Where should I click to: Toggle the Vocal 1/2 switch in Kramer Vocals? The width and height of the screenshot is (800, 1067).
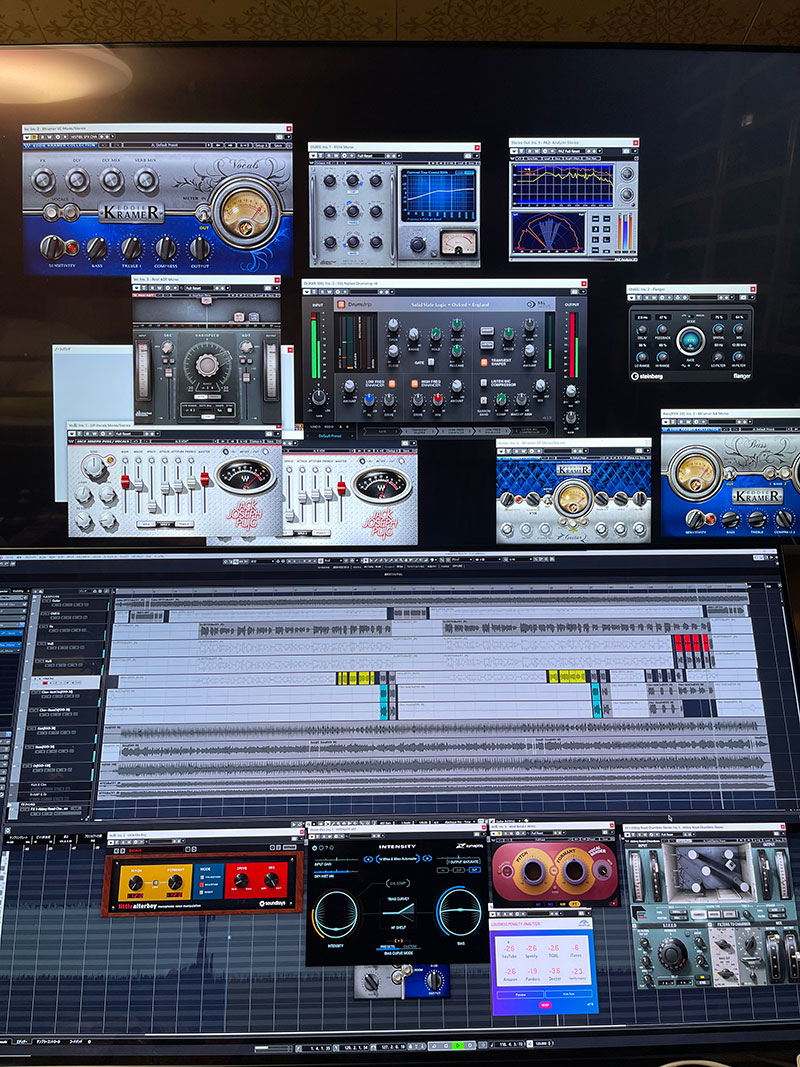[x=61, y=212]
